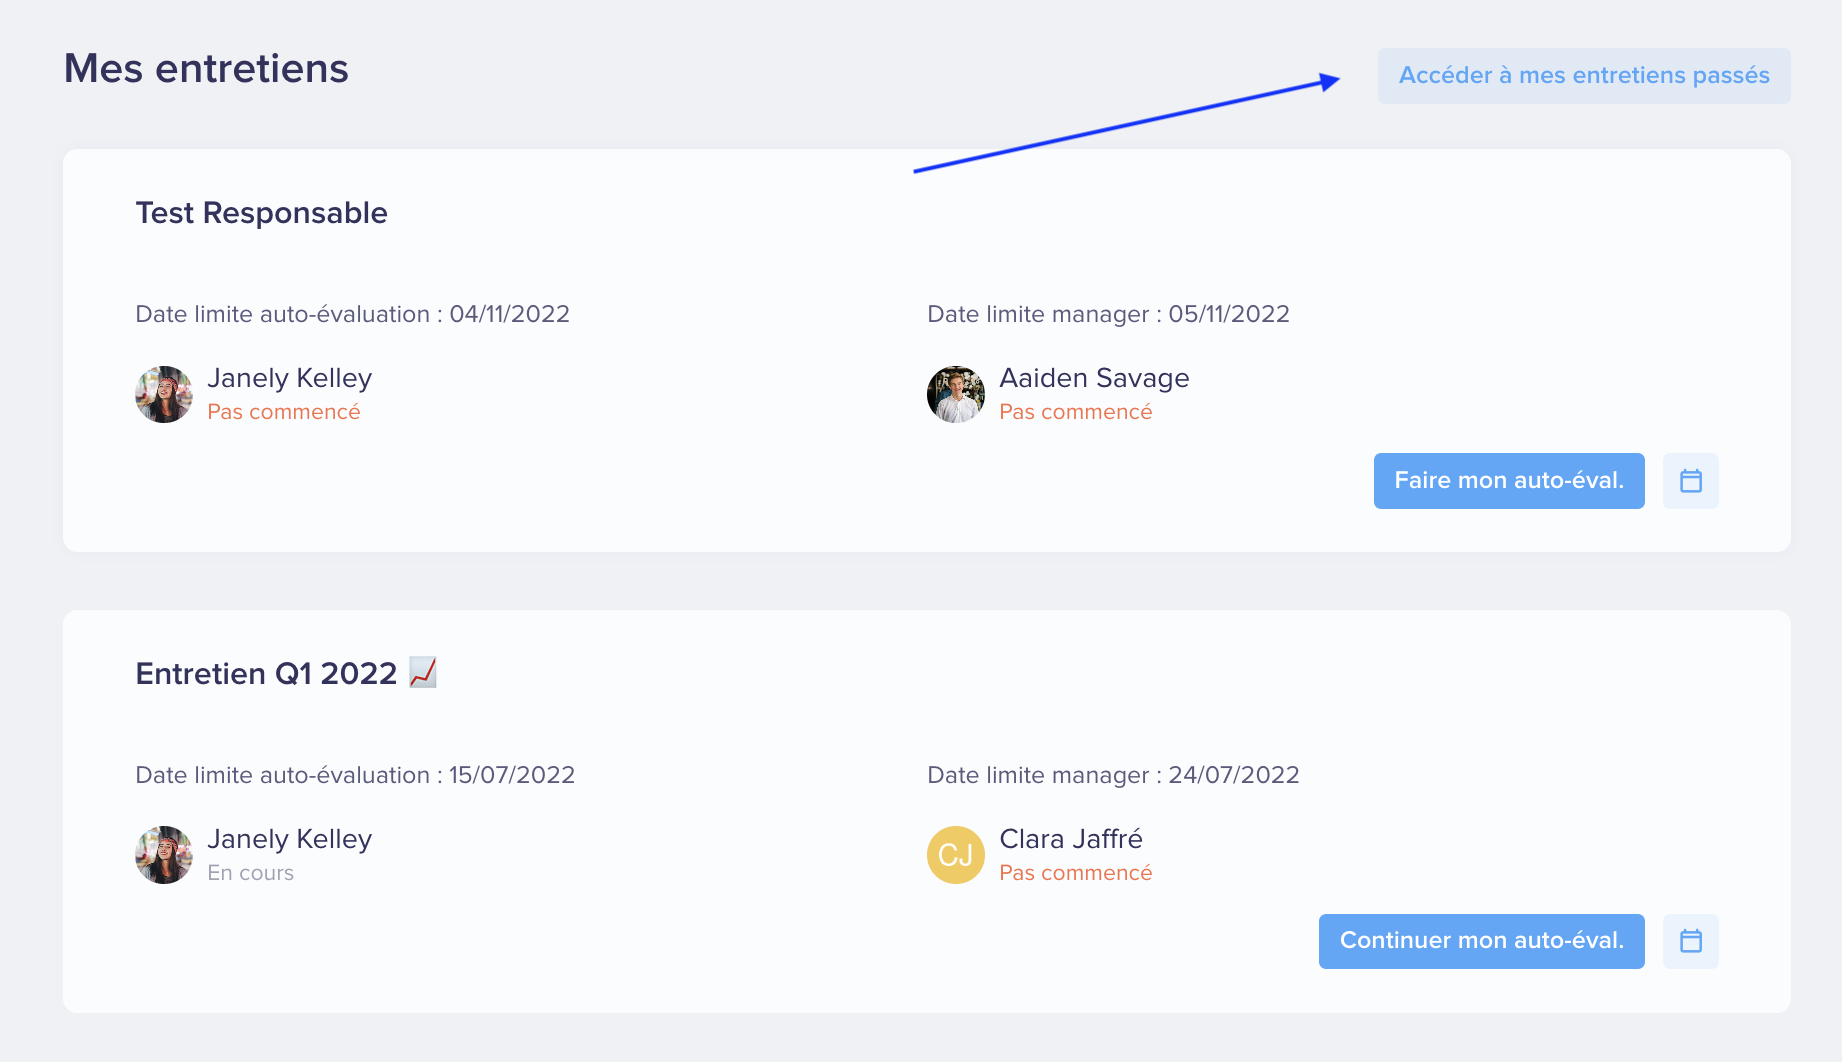Open calendar icon for Test Responsable
The height and width of the screenshot is (1062, 1842).
[x=1691, y=481]
